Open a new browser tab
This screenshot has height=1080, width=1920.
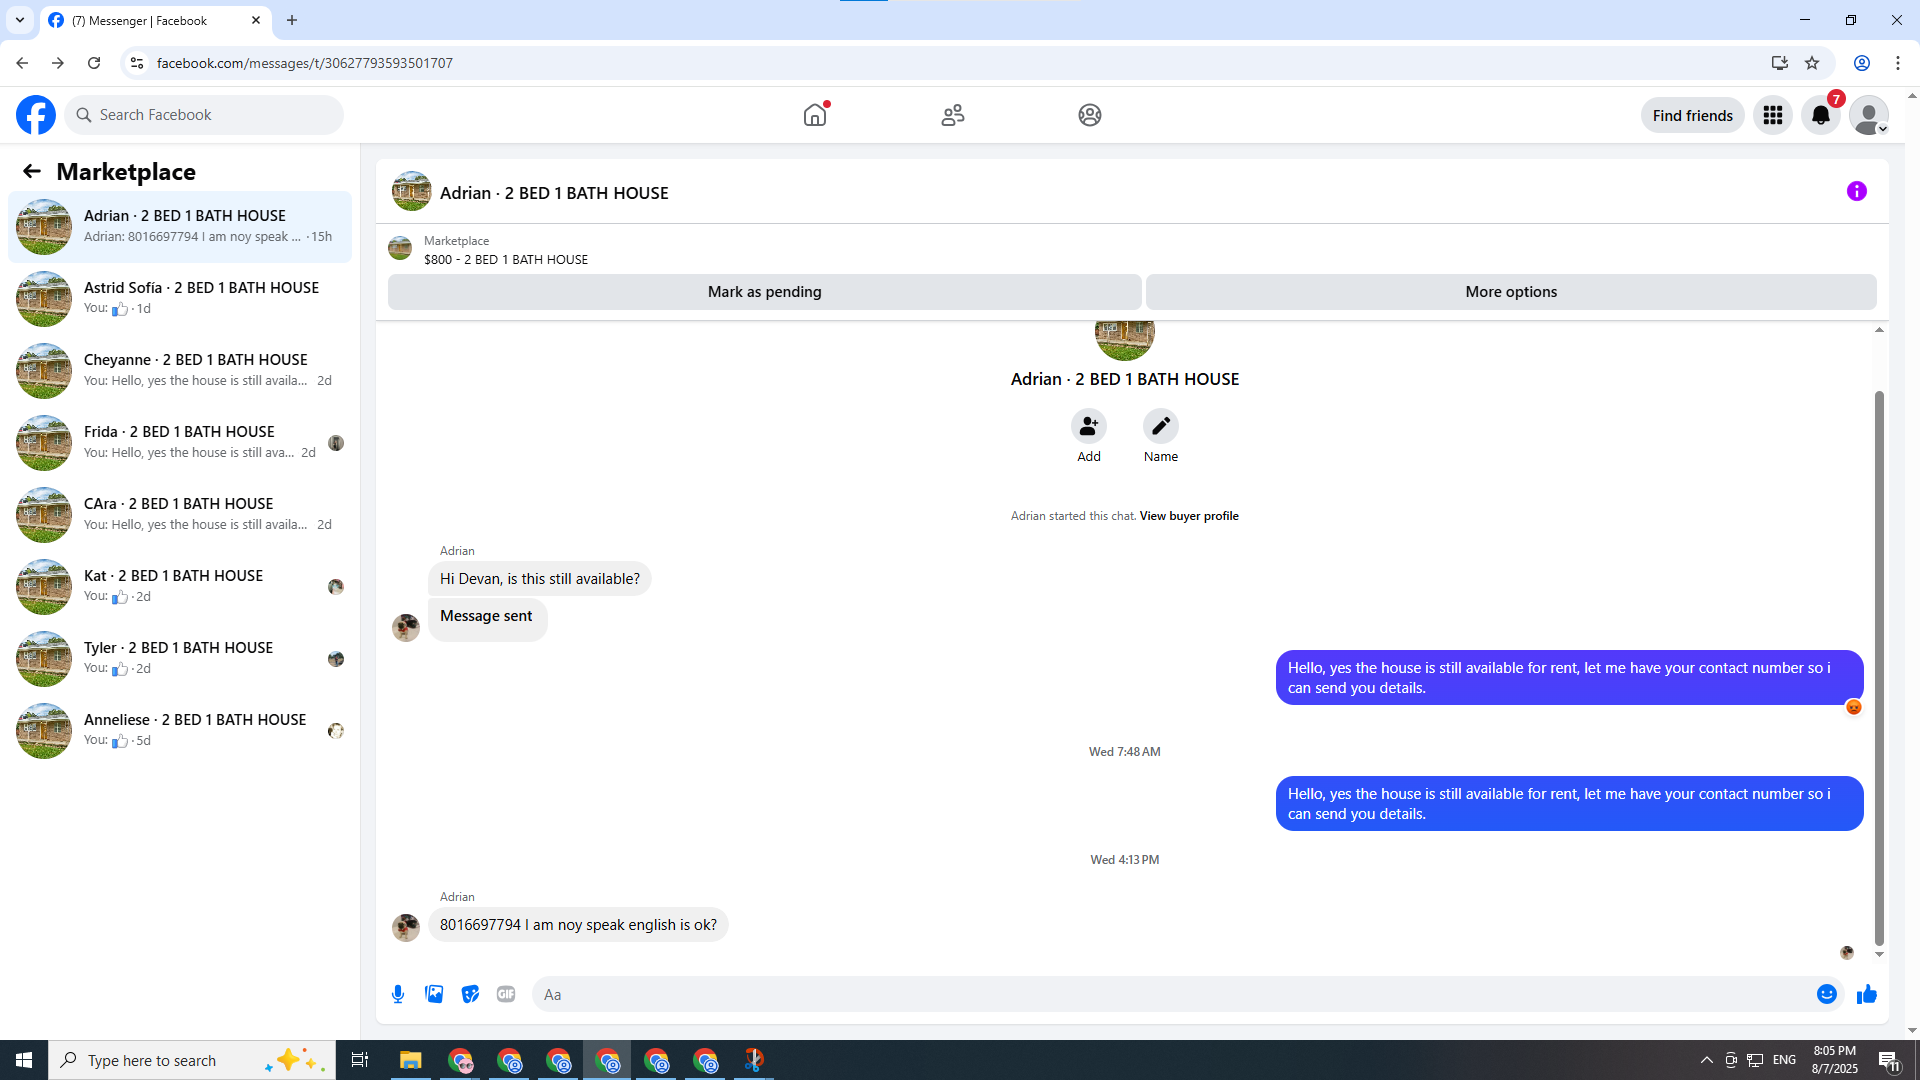pyautogui.click(x=292, y=20)
